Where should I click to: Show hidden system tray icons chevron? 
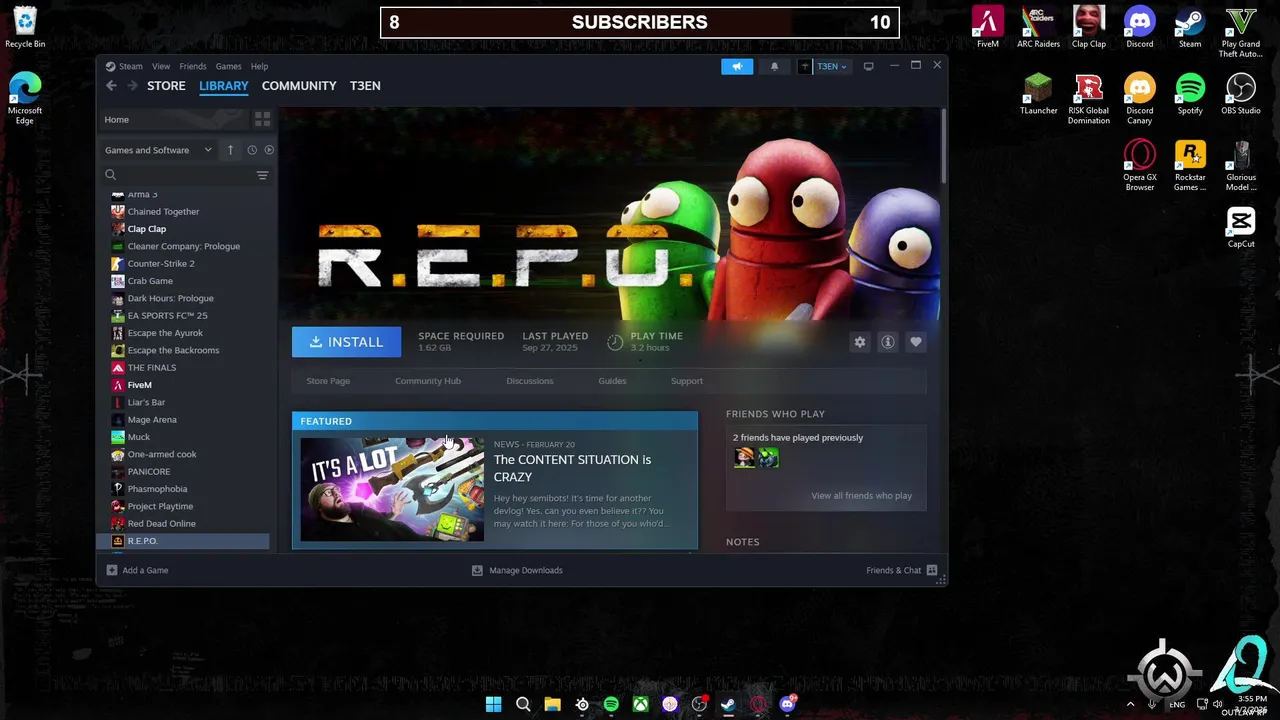[x=1131, y=704]
